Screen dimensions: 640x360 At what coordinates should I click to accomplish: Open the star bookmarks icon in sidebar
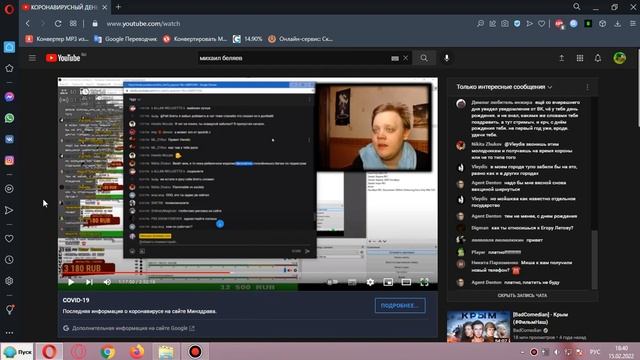[x=9, y=68]
